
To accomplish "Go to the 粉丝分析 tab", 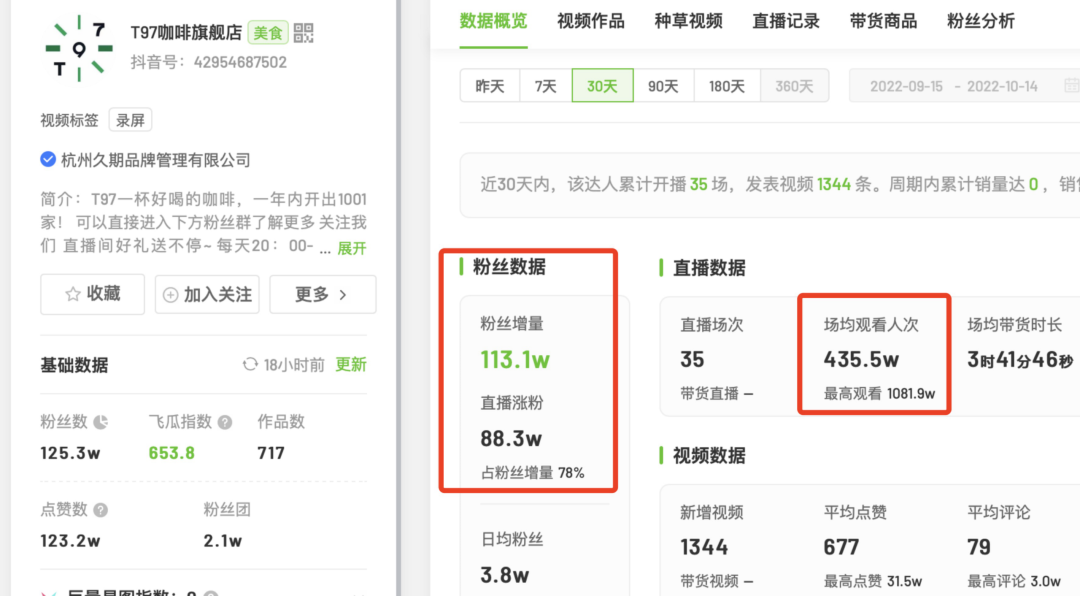I will [x=981, y=21].
